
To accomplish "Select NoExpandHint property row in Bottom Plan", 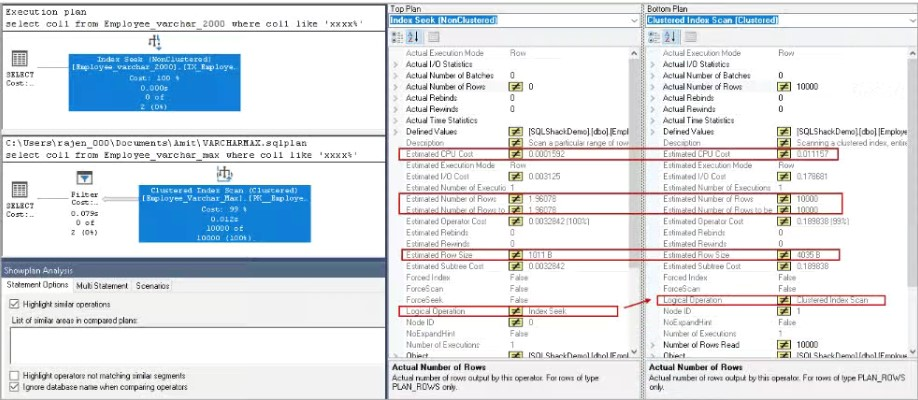I will (777, 322).
